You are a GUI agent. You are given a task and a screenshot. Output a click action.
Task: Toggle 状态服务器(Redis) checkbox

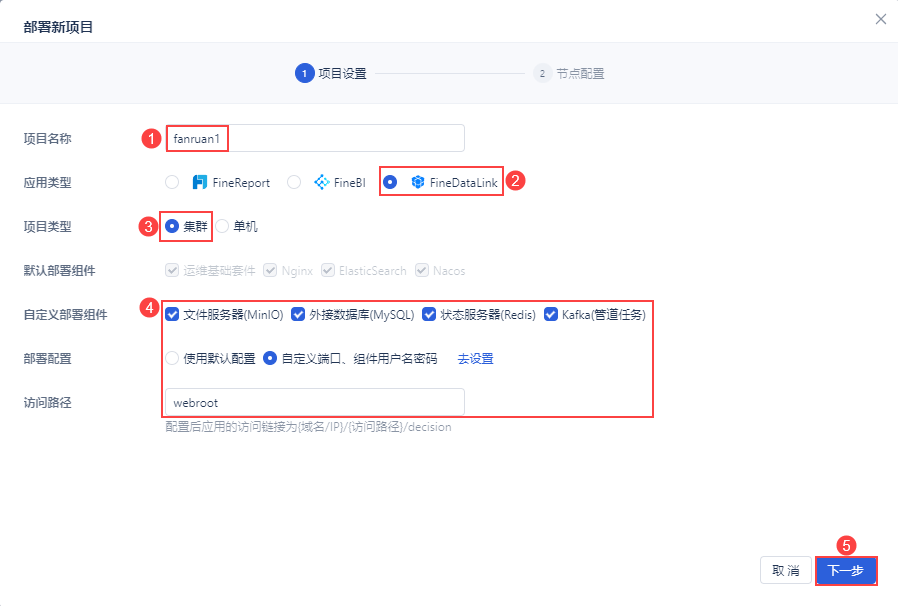(429, 314)
